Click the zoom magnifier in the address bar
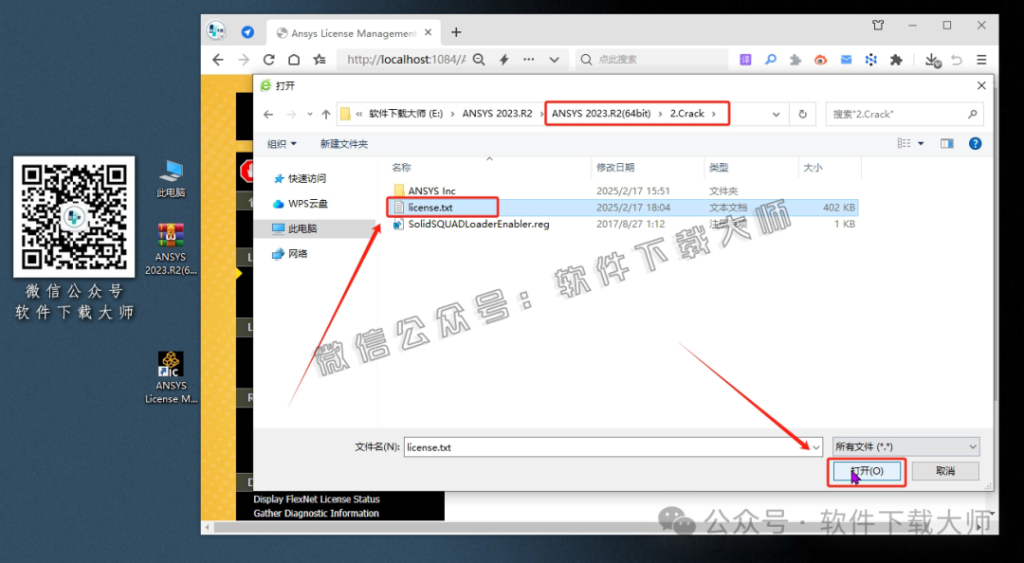 (479, 59)
